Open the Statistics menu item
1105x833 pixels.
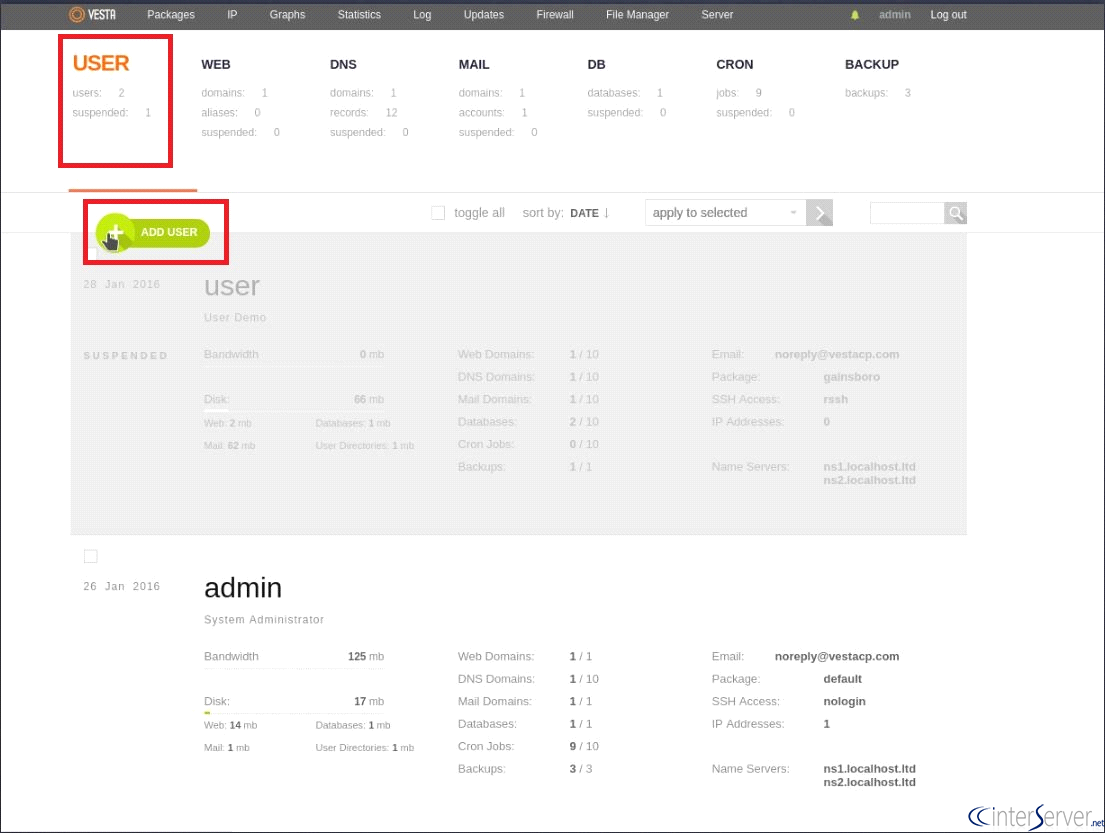359,15
